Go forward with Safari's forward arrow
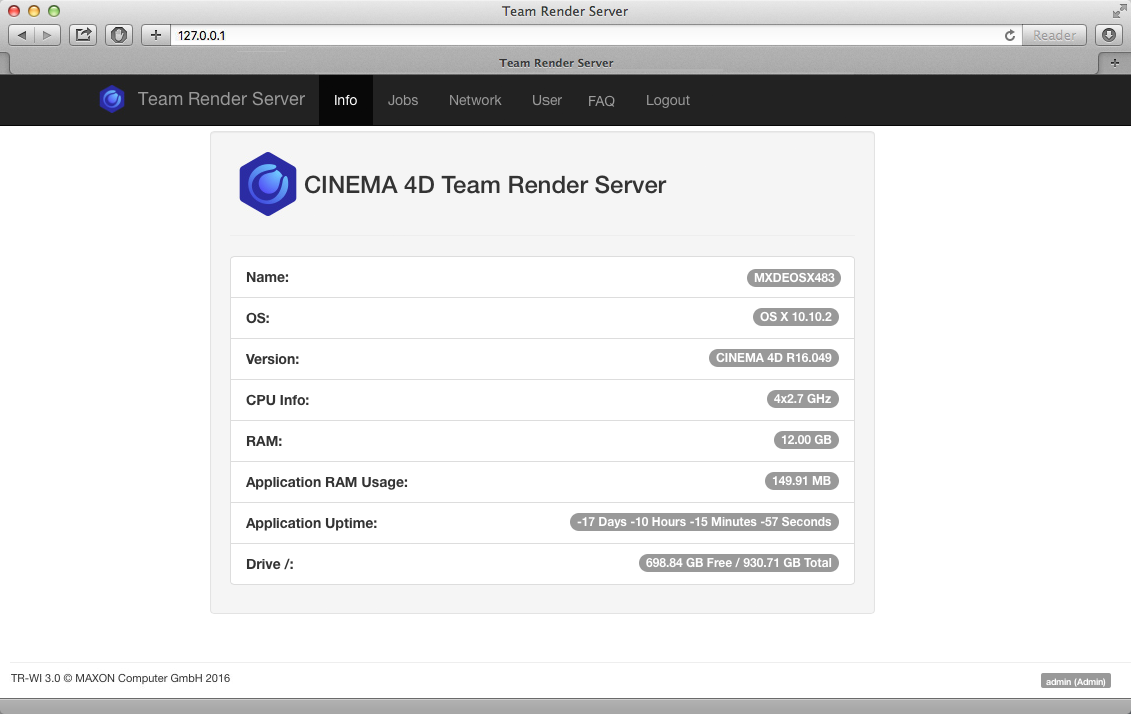1131x714 pixels. click(47, 35)
